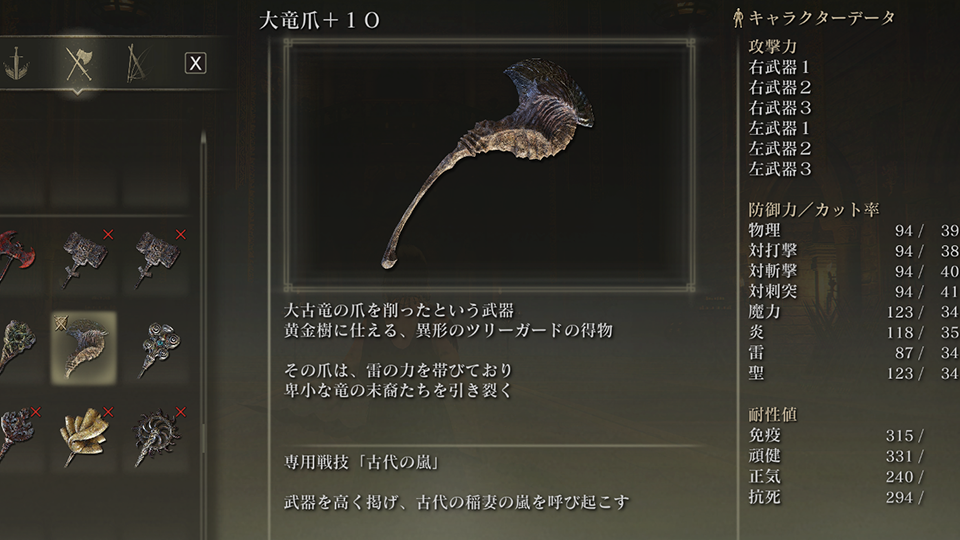Viewport: 960px width, 540px height.
Task: Select the 右武器1 attack power row
Action: [x=779, y=67]
